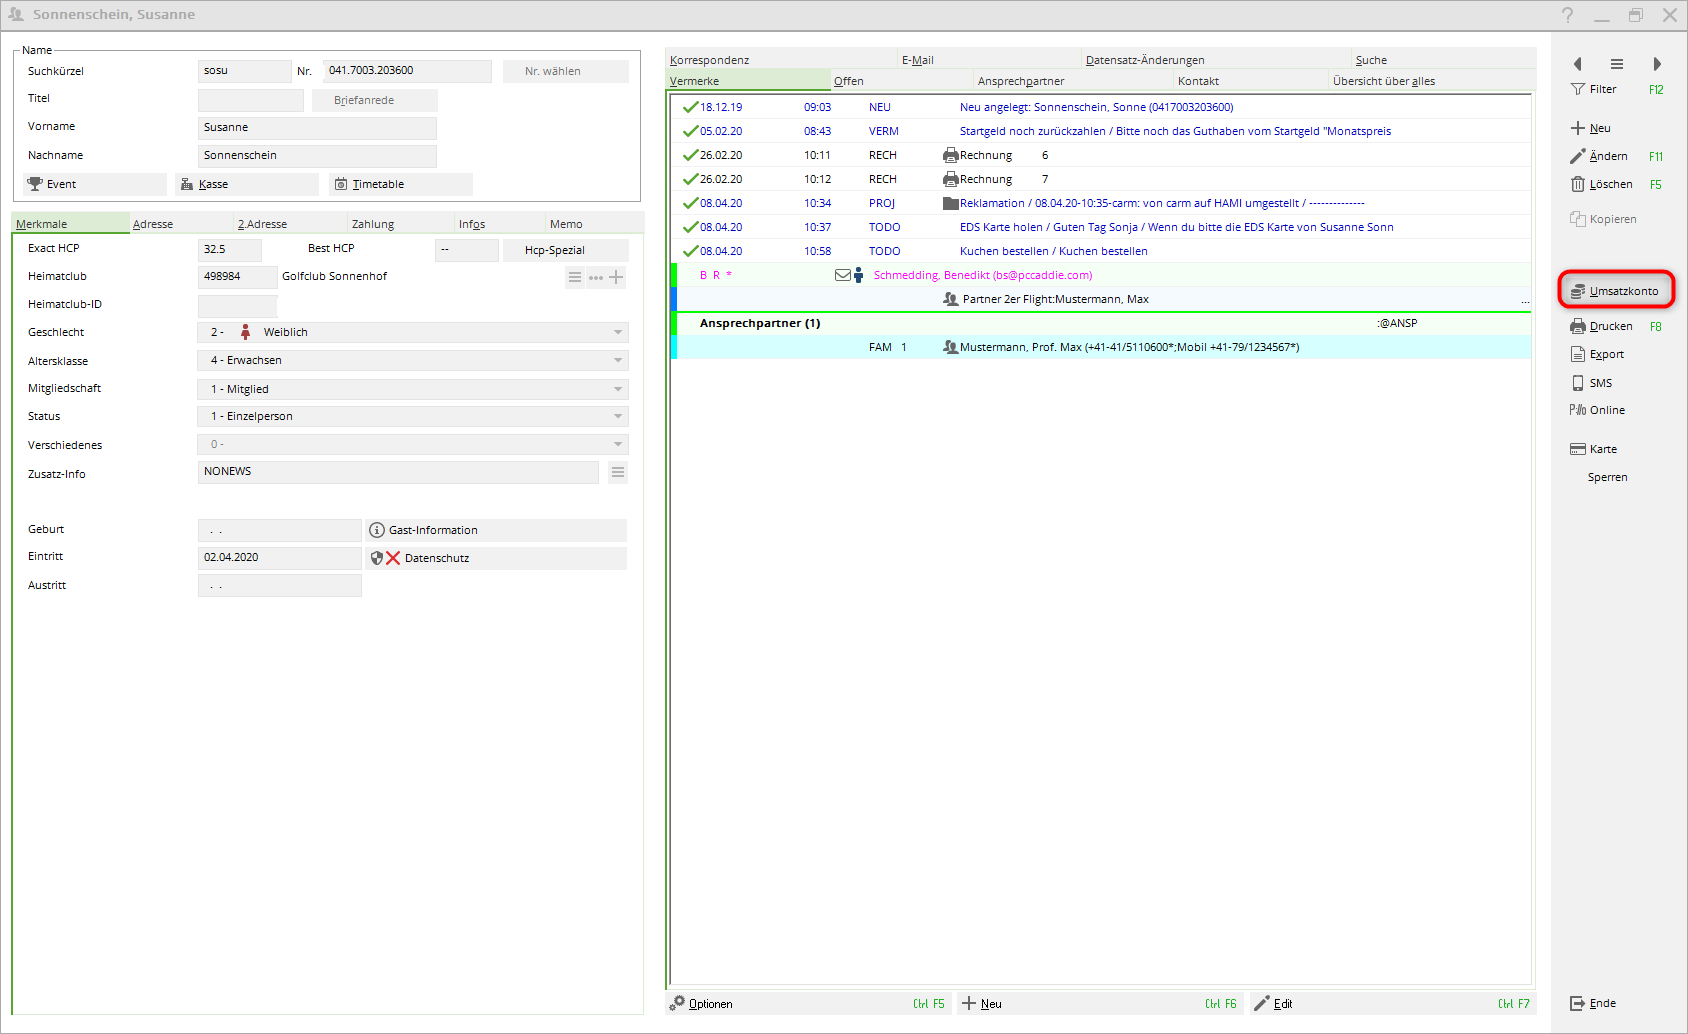This screenshot has width=1688, height=1034.
Task: Click into the Vorname input field
Action: pyautogui.click(x=317, y=128)
